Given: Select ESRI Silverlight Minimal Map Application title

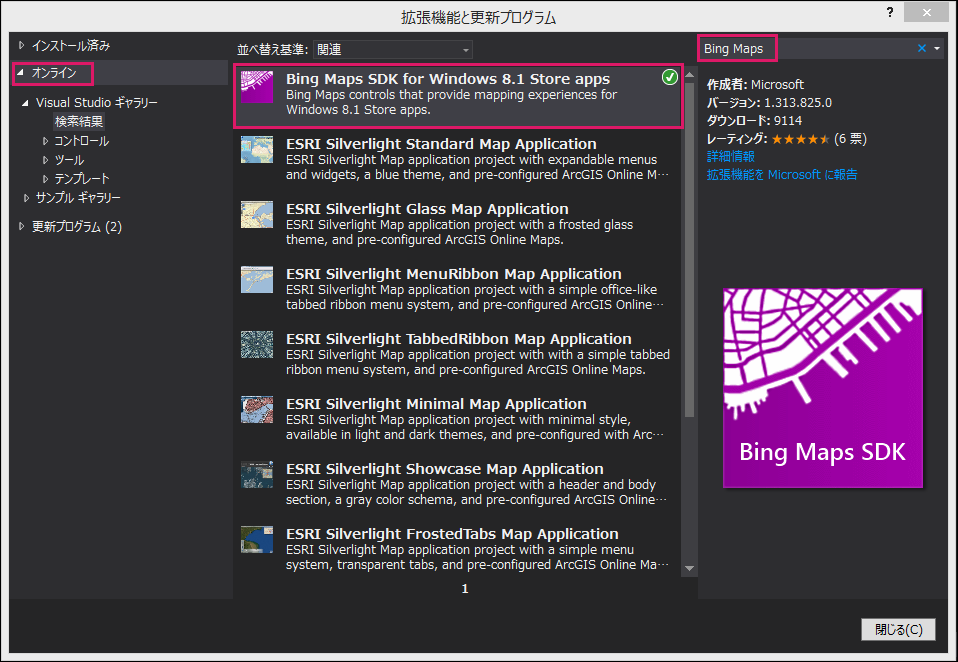Looking at the screenshot, I should 436,404.
